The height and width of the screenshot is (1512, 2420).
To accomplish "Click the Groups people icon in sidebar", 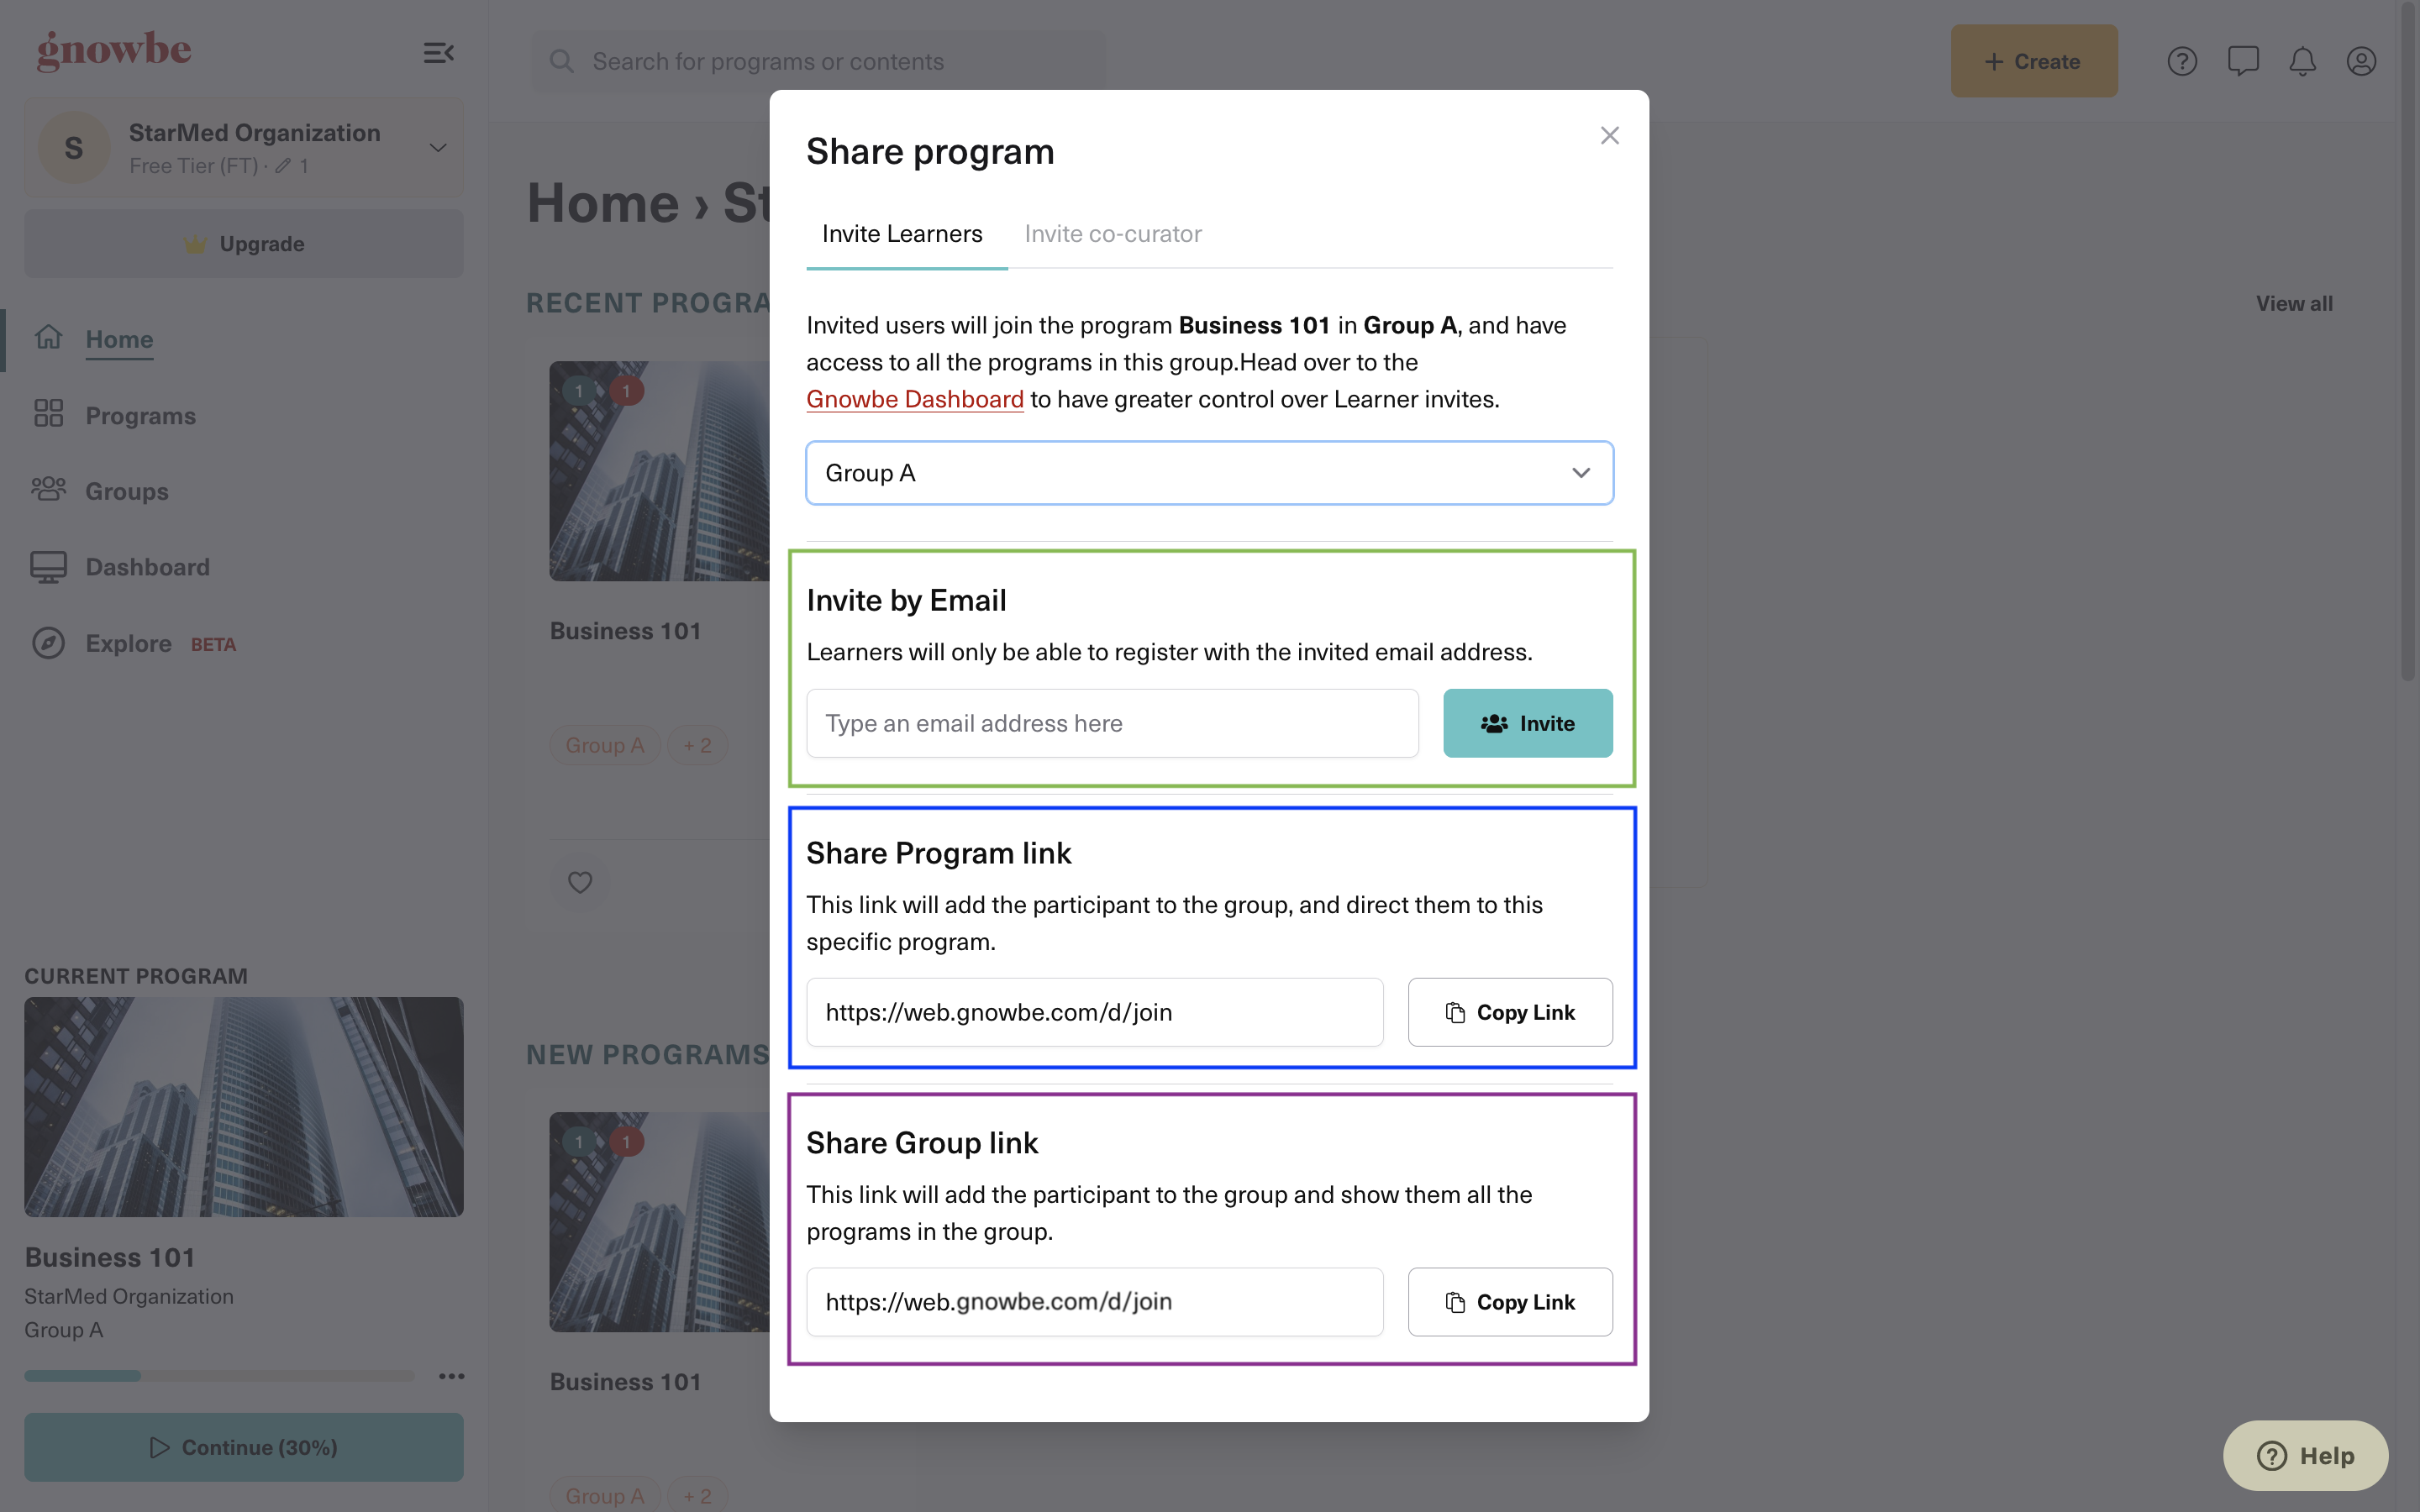I will pos(48,489).
